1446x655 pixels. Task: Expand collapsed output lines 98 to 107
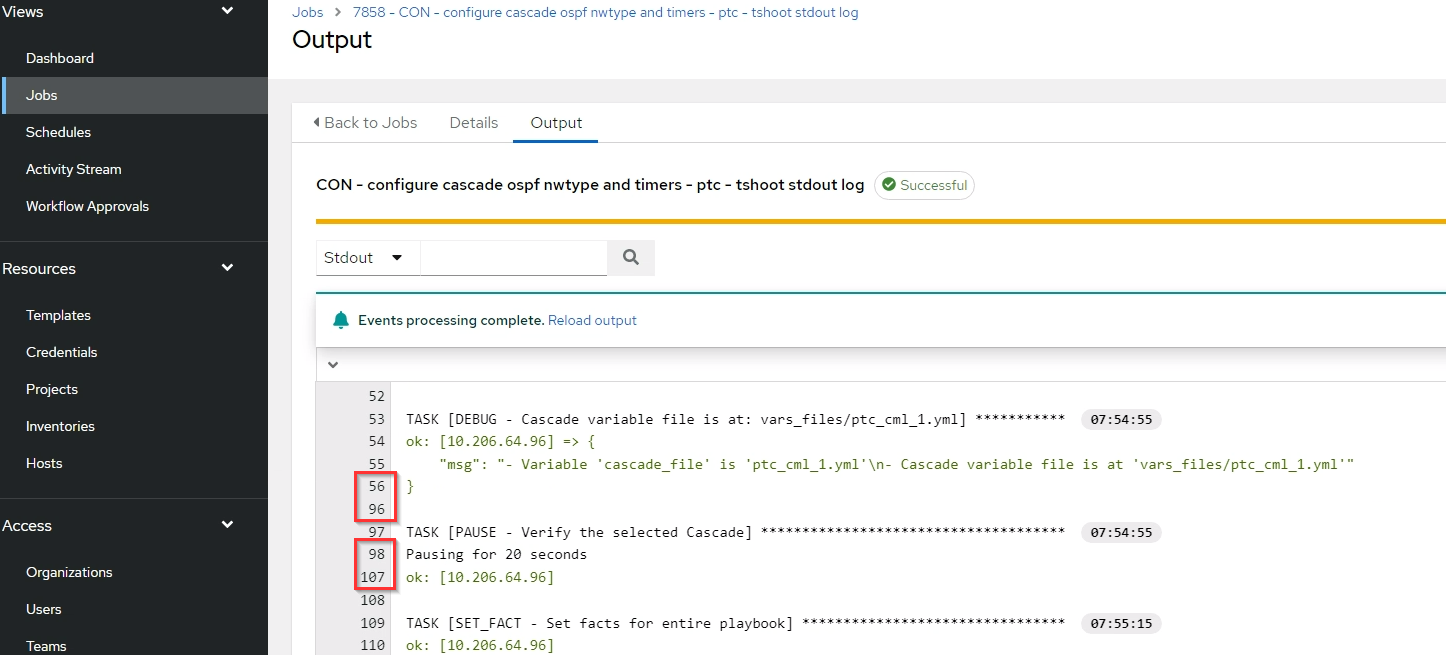tap(376, 565)
